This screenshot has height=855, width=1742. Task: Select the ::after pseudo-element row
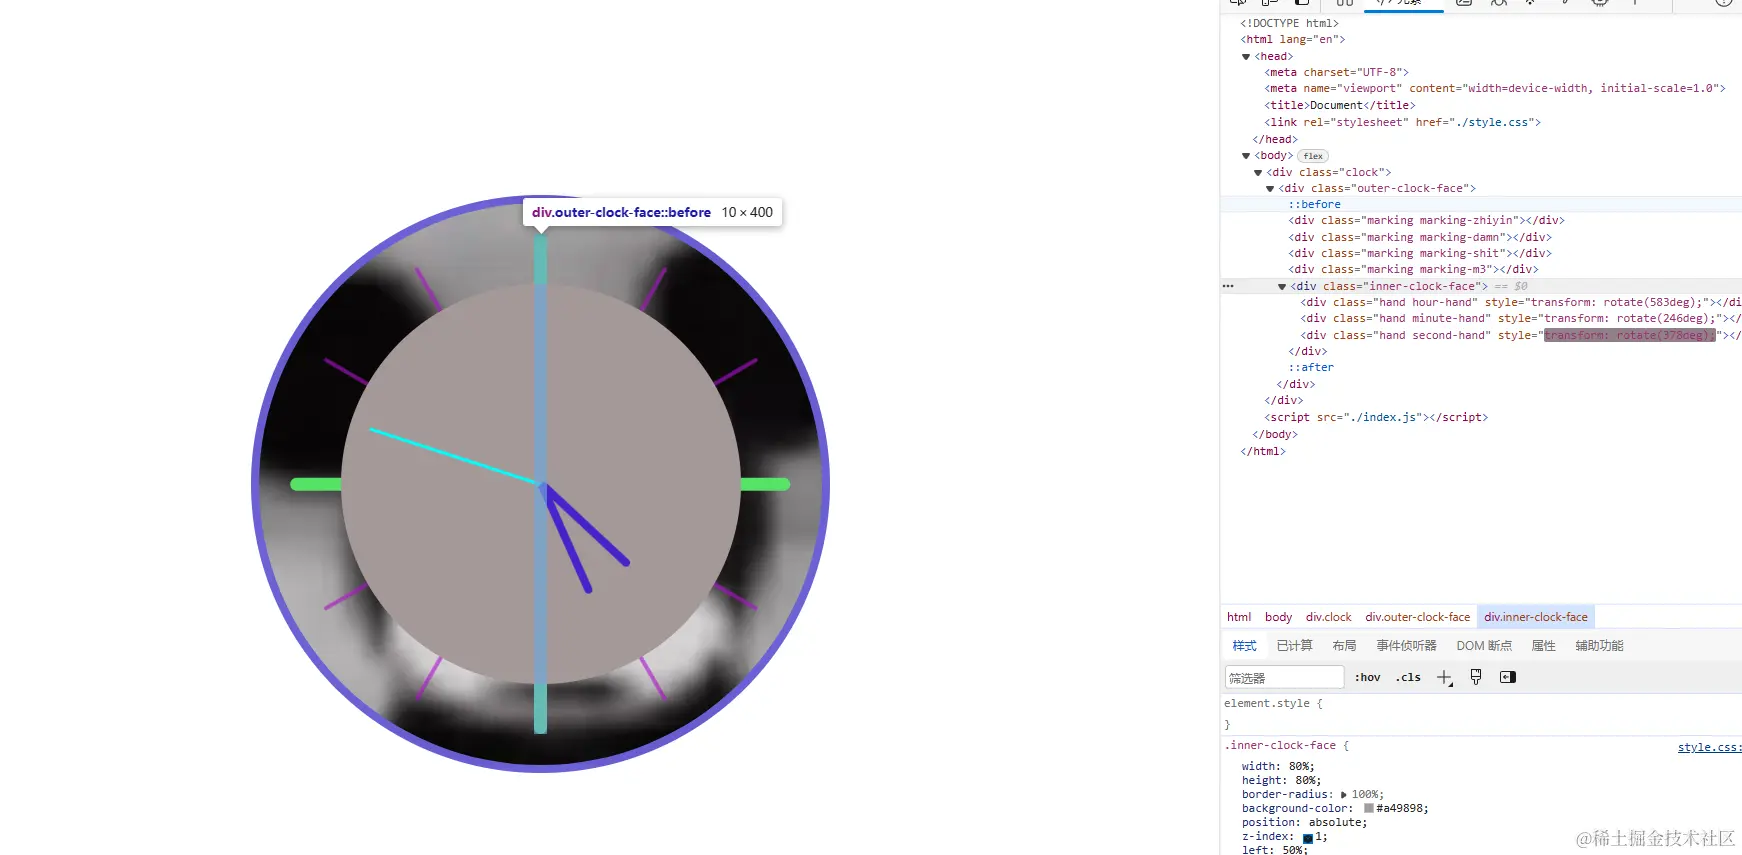coord(1310,368)
